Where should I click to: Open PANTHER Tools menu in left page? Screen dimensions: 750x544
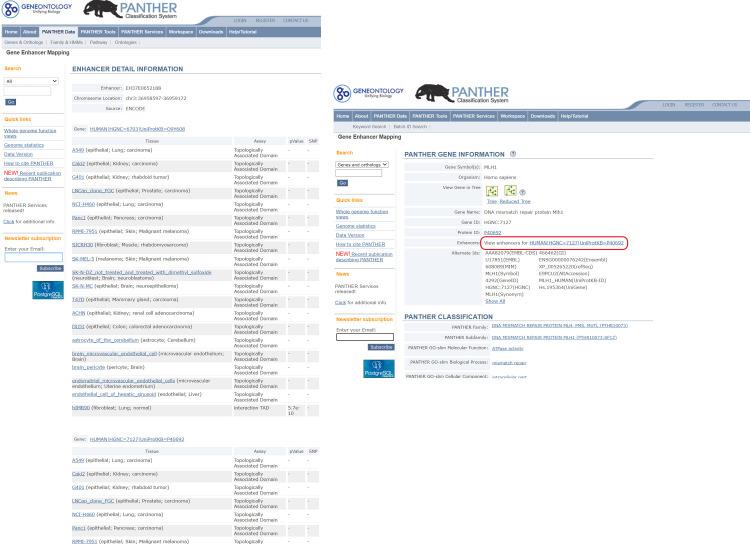tap(98, 31)
